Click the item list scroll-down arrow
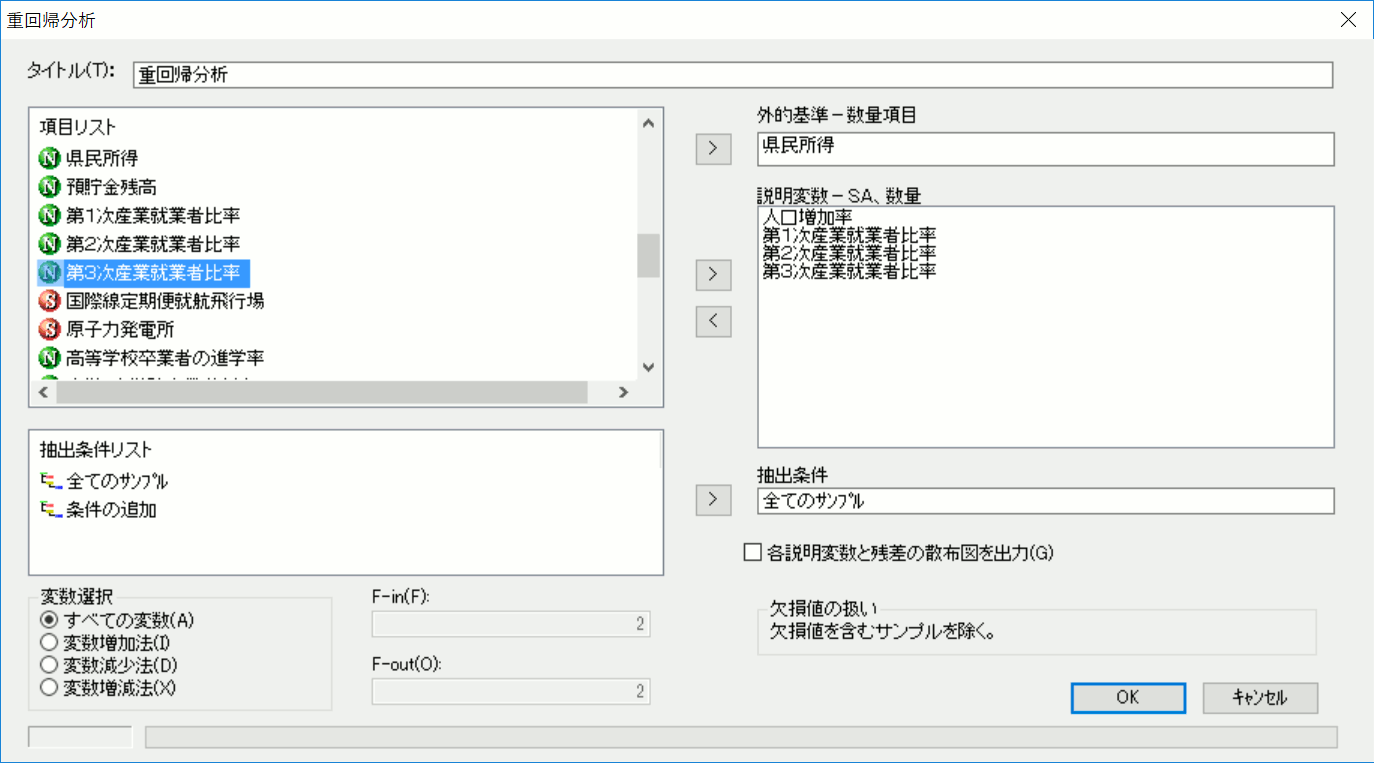This screenshot has width=1374, height=763. (648, 367)
